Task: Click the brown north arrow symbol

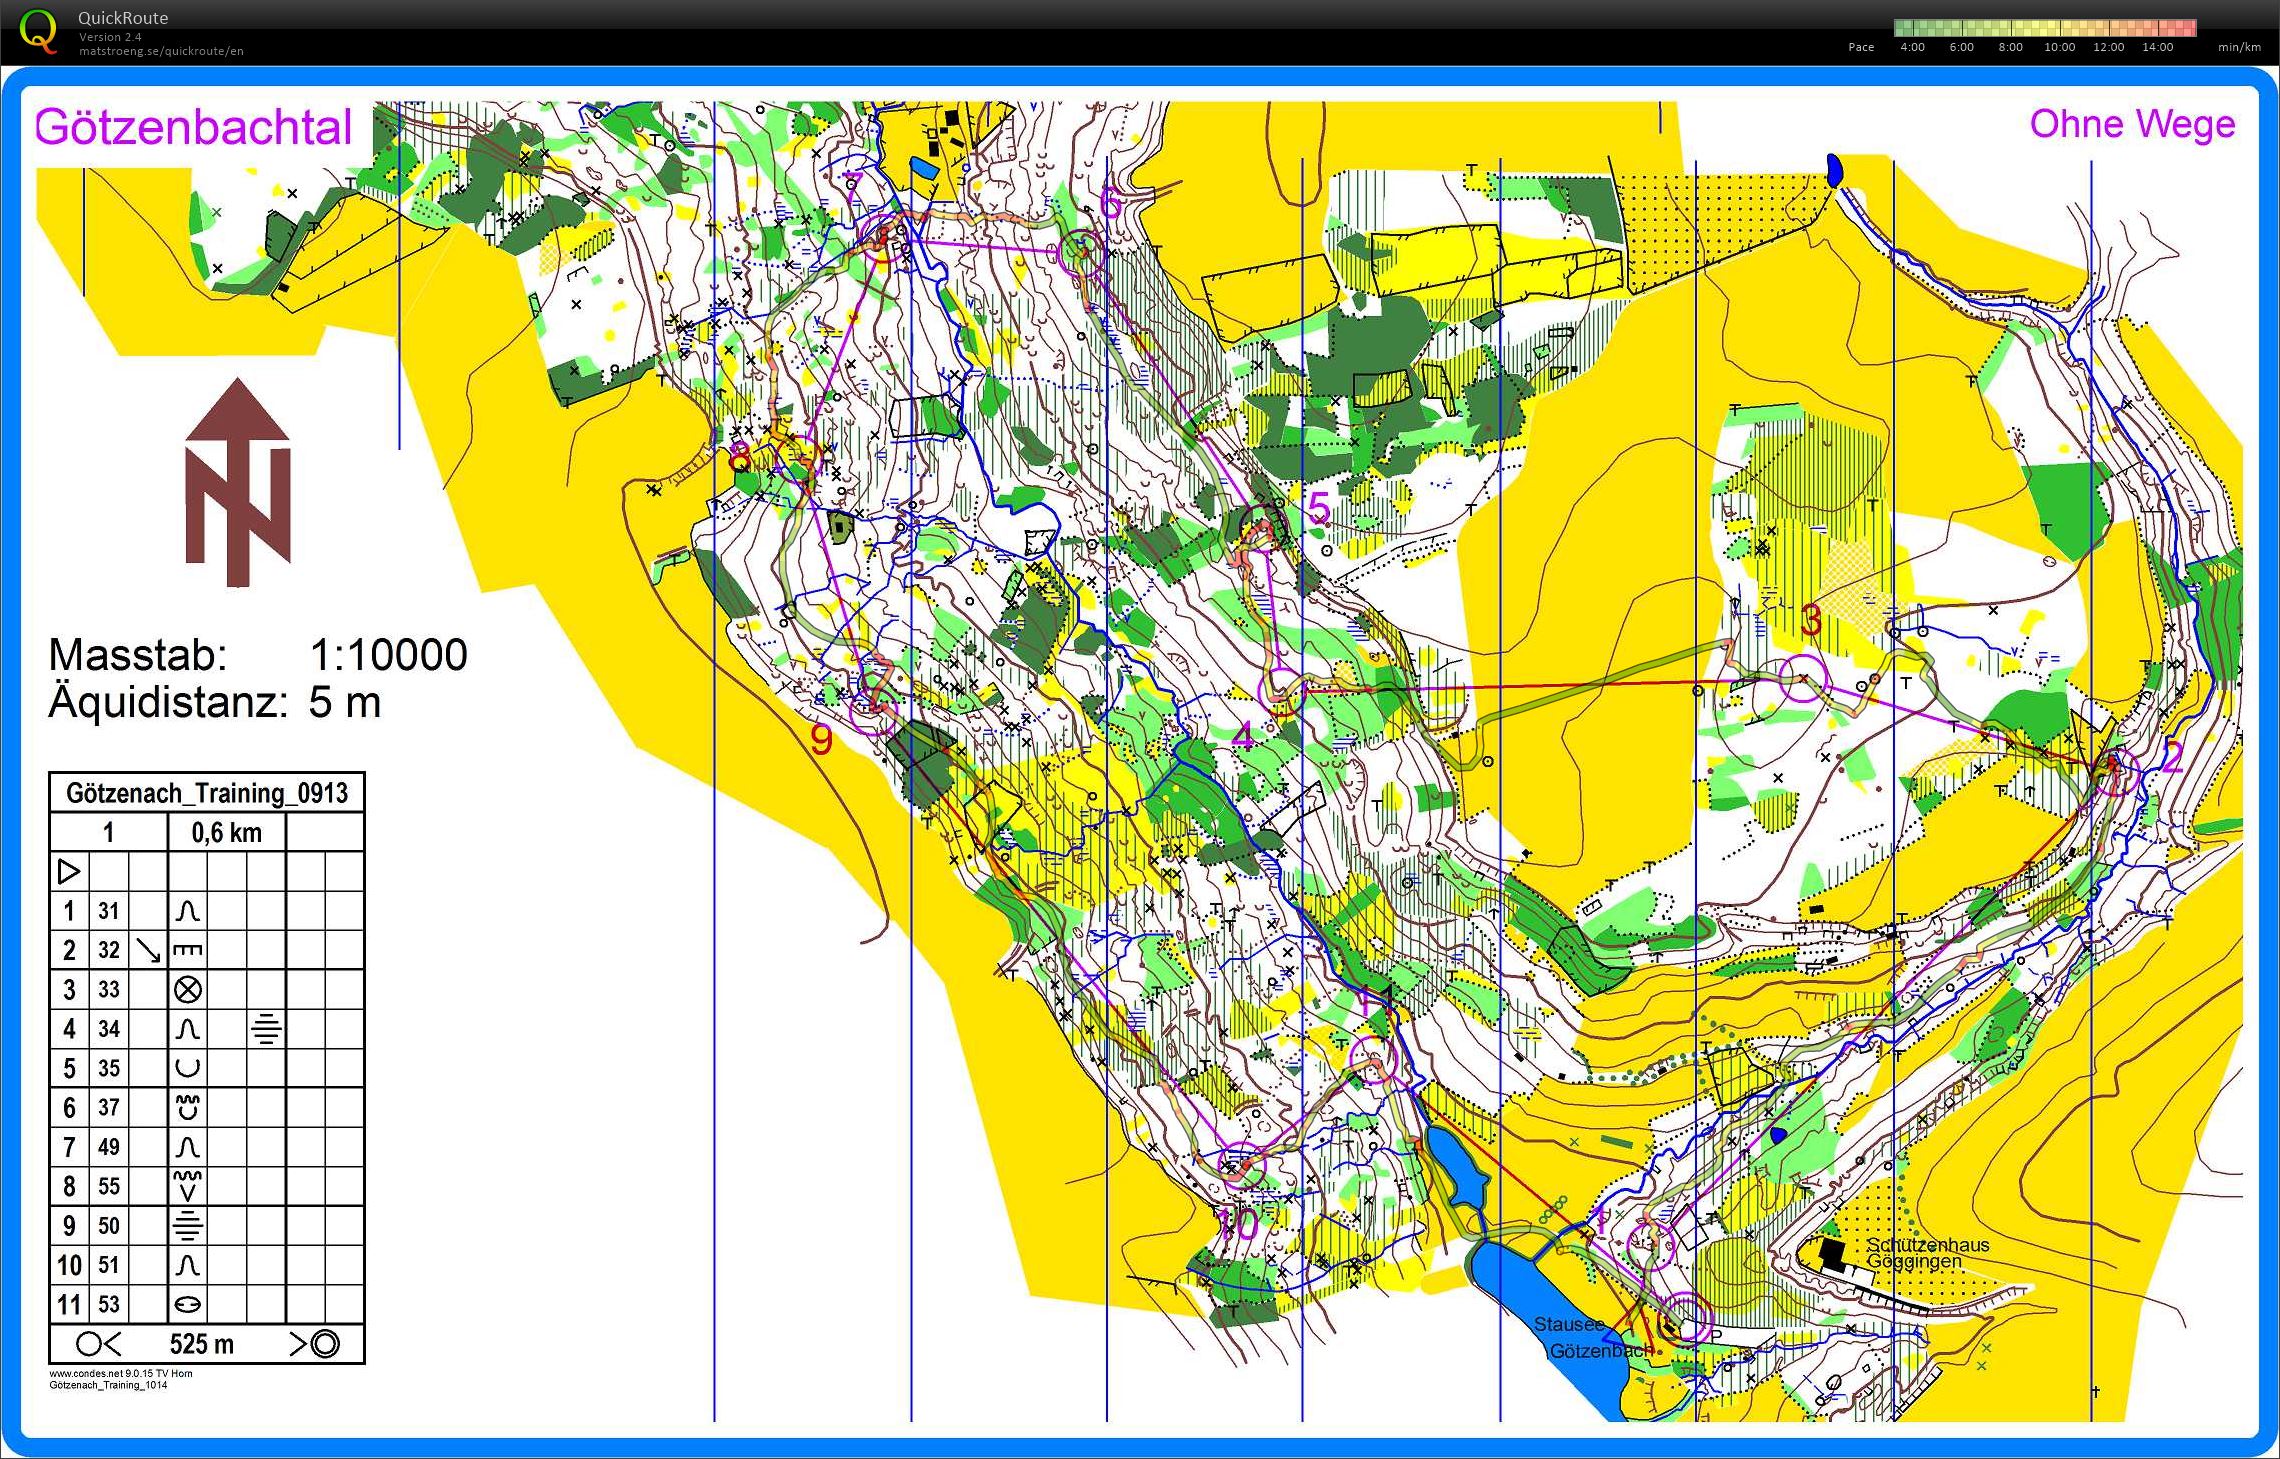Action: click(238, 482)
